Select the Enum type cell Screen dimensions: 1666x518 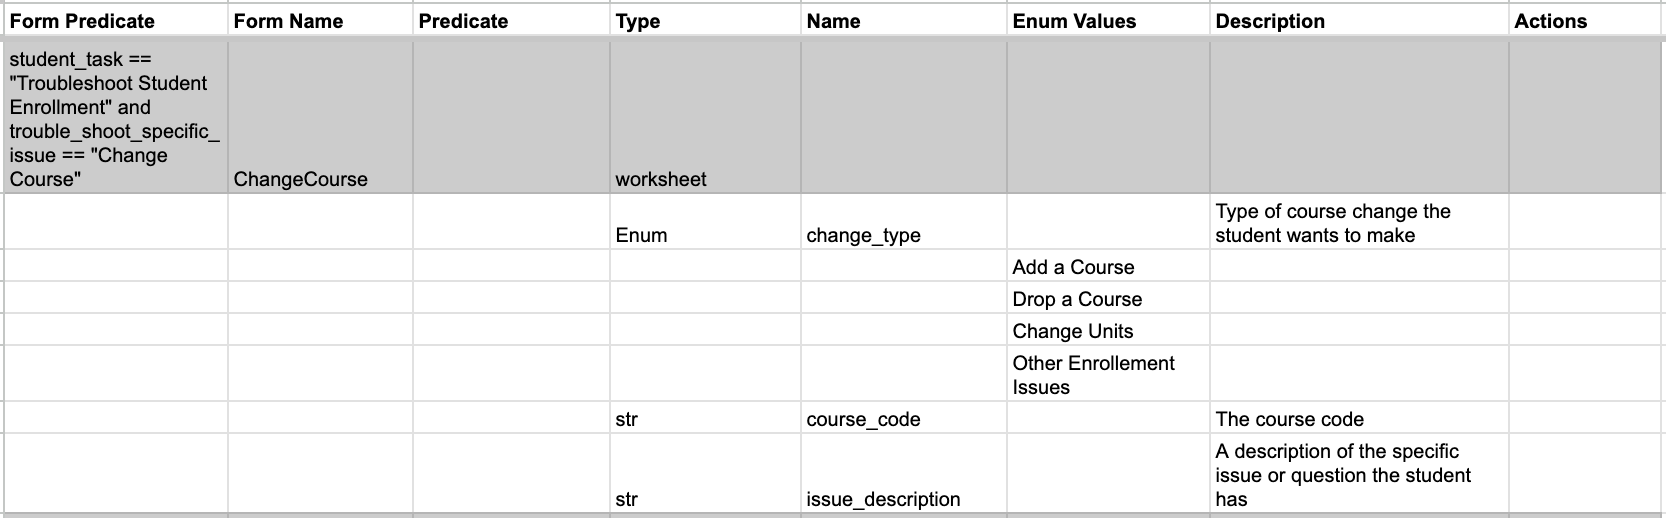641,235
